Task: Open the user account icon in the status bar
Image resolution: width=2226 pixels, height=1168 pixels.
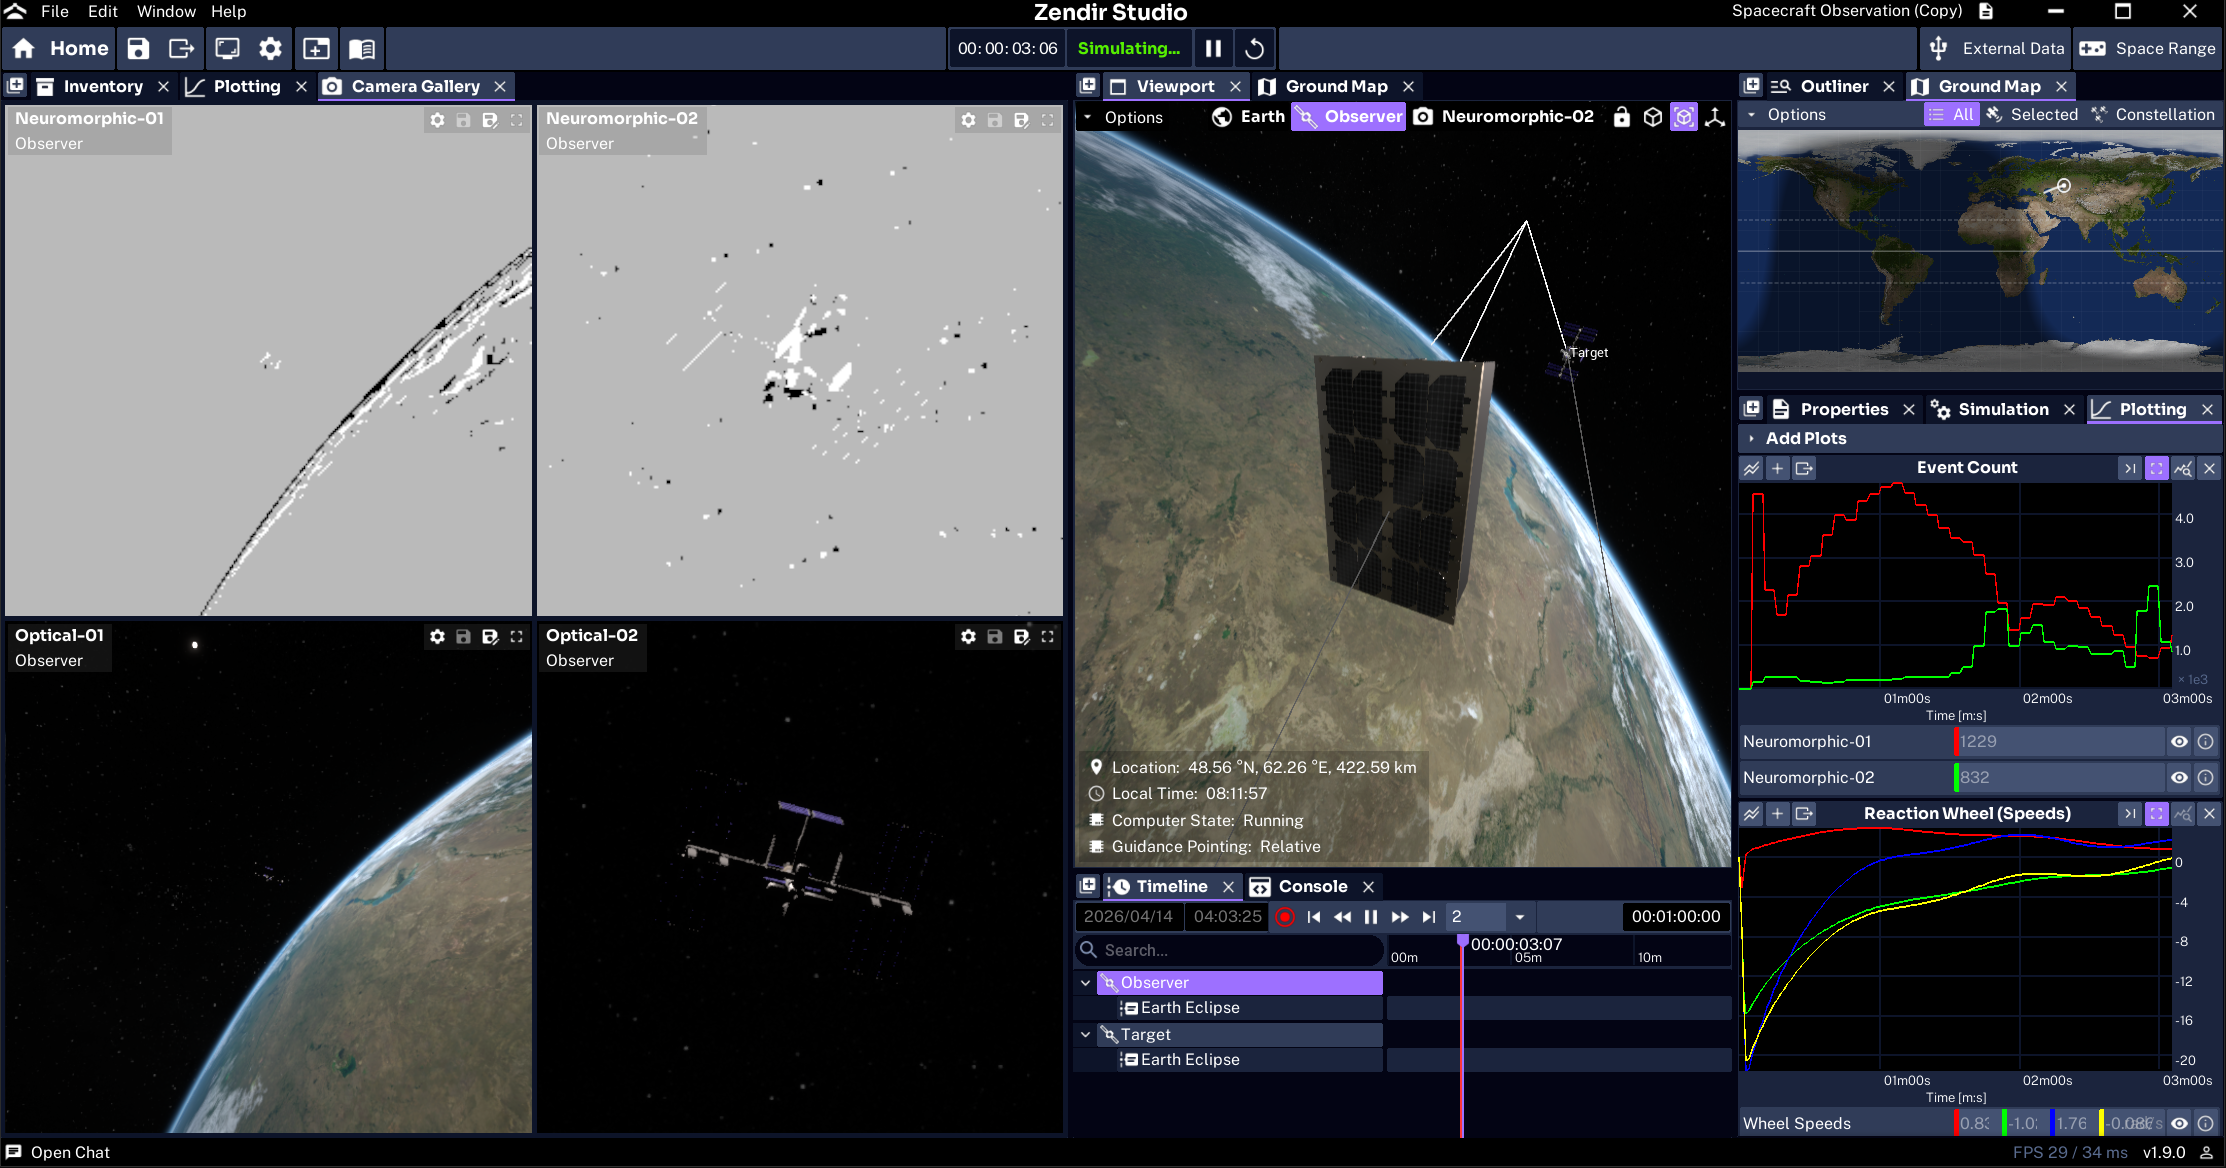Action: click(2206, 1153)
